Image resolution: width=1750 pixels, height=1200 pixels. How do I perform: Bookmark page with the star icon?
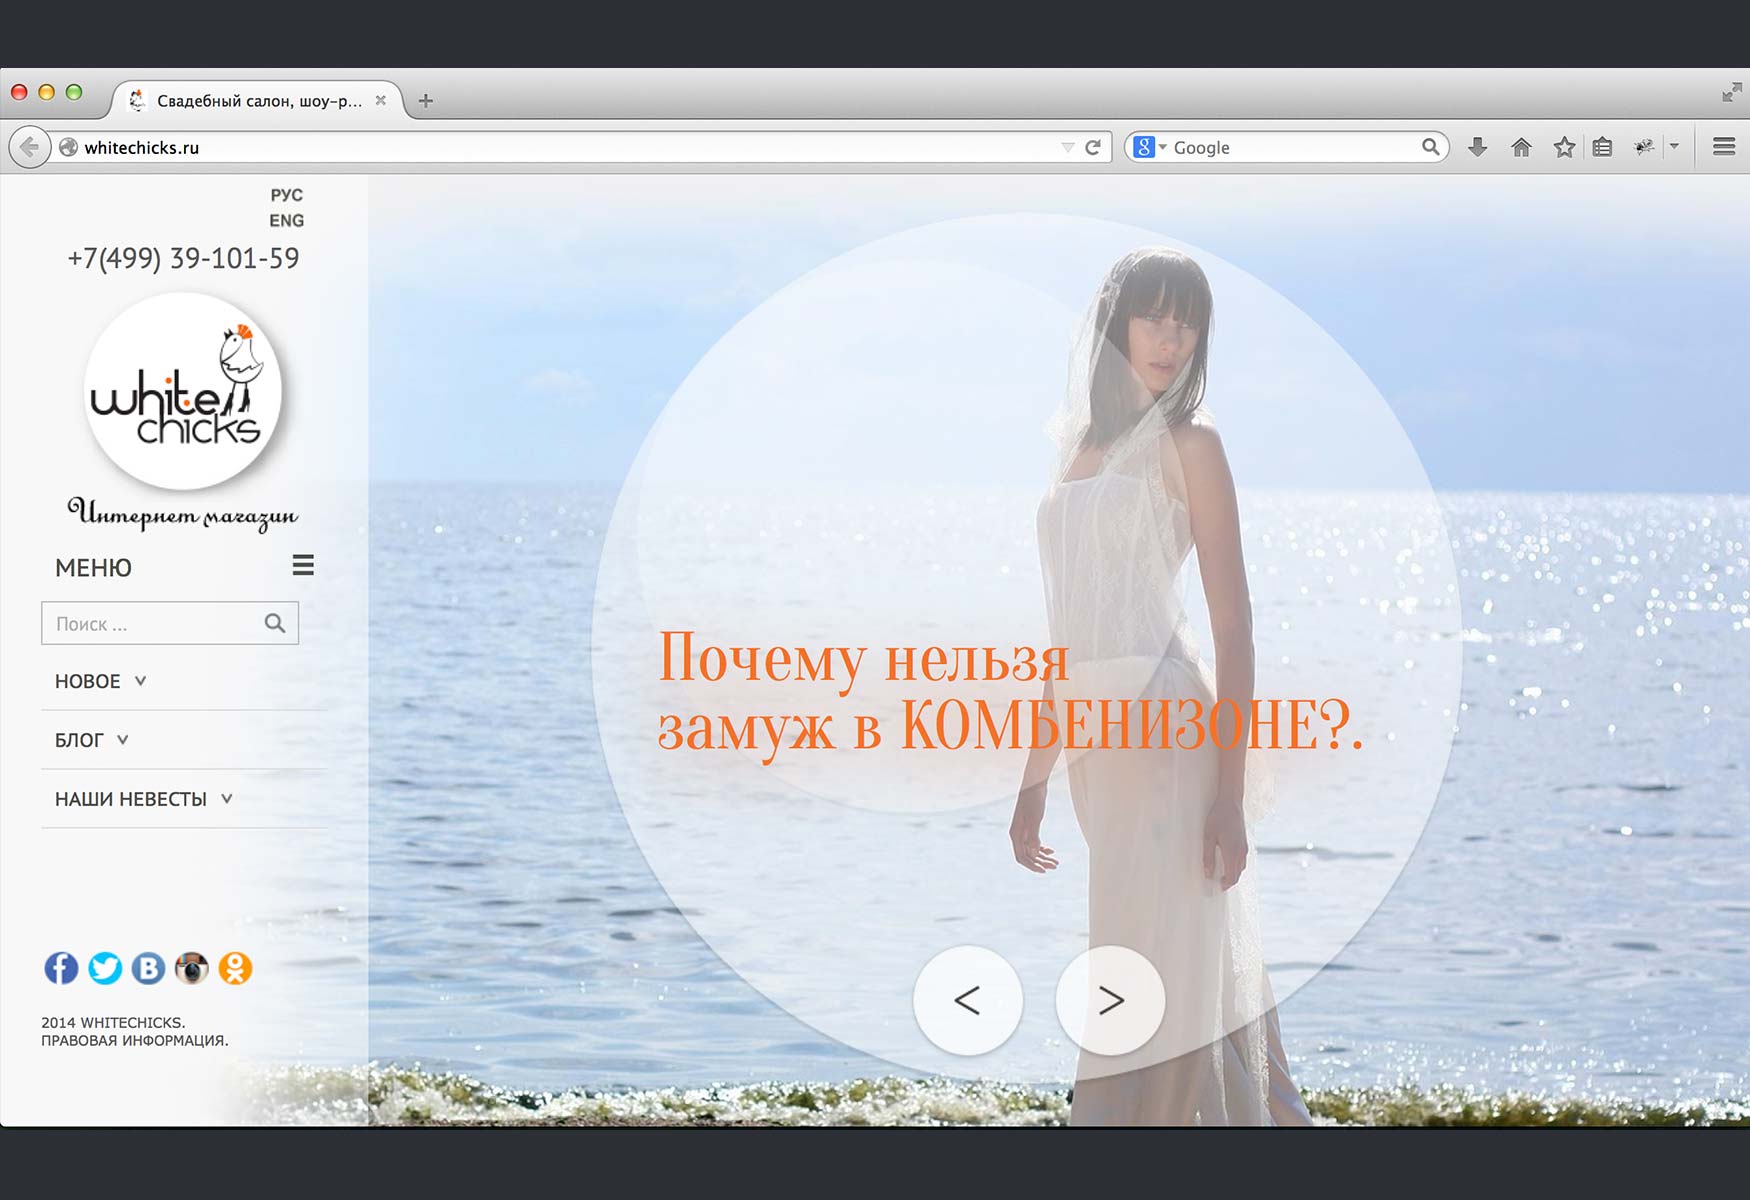(1564, 148)
